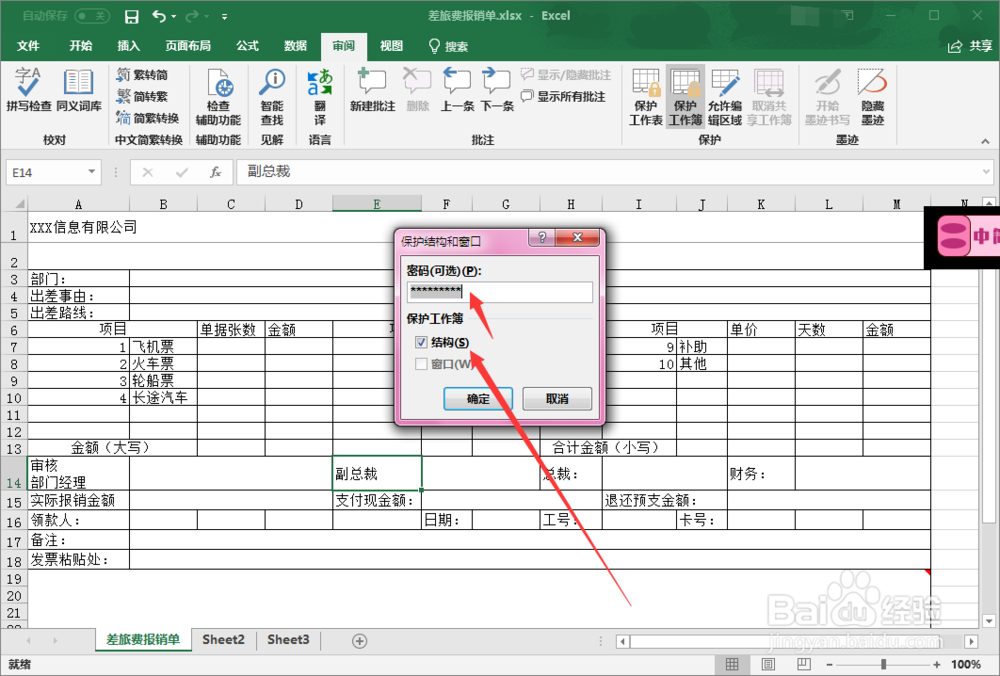Image resolution: width=1000 pixels, height=676 pixels.
Task: Click the 100% zoom level text
Action: 967,665
